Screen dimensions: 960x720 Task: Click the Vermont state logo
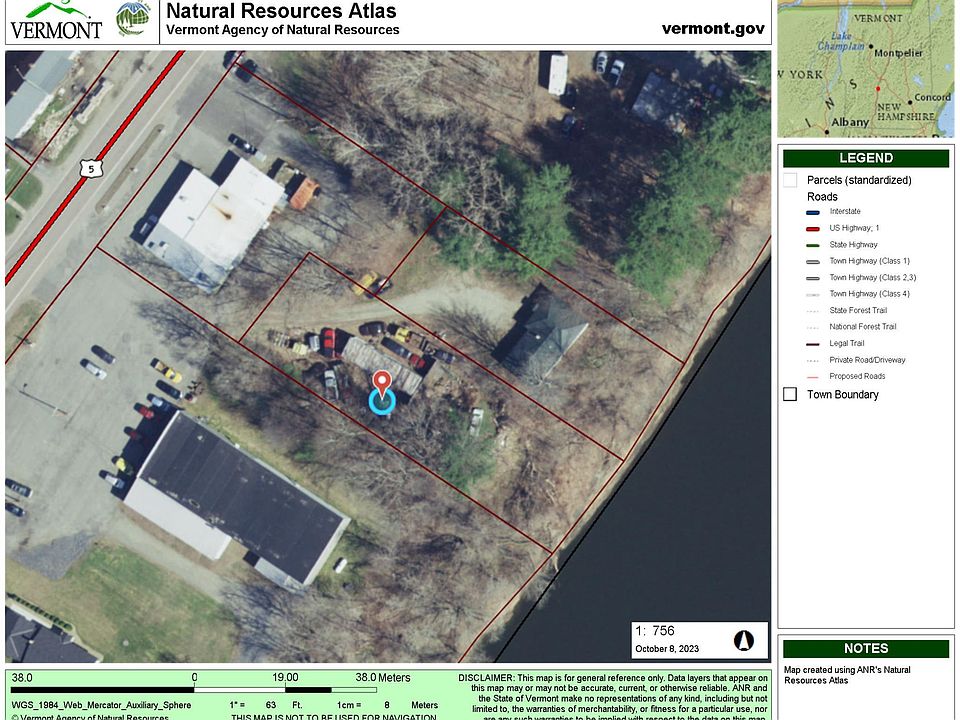pos(56,21)
